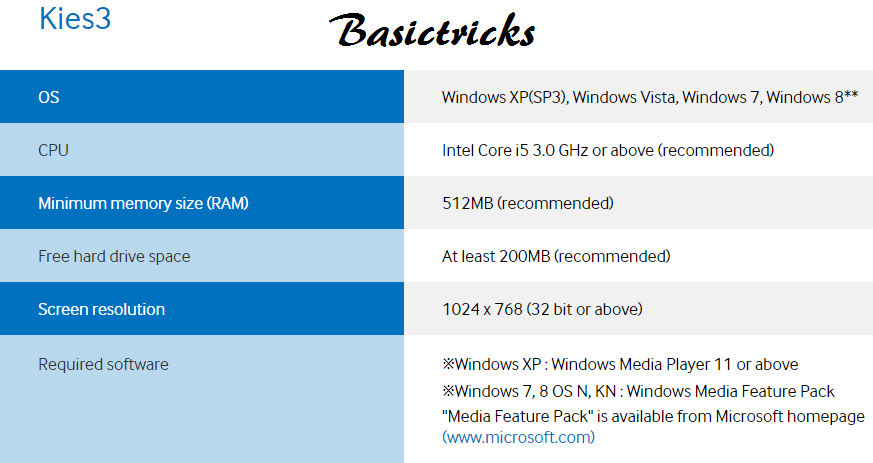The width and height of the screenshot is (873, 463).
Task: Click the Required software label
Action: pos(103,364)
